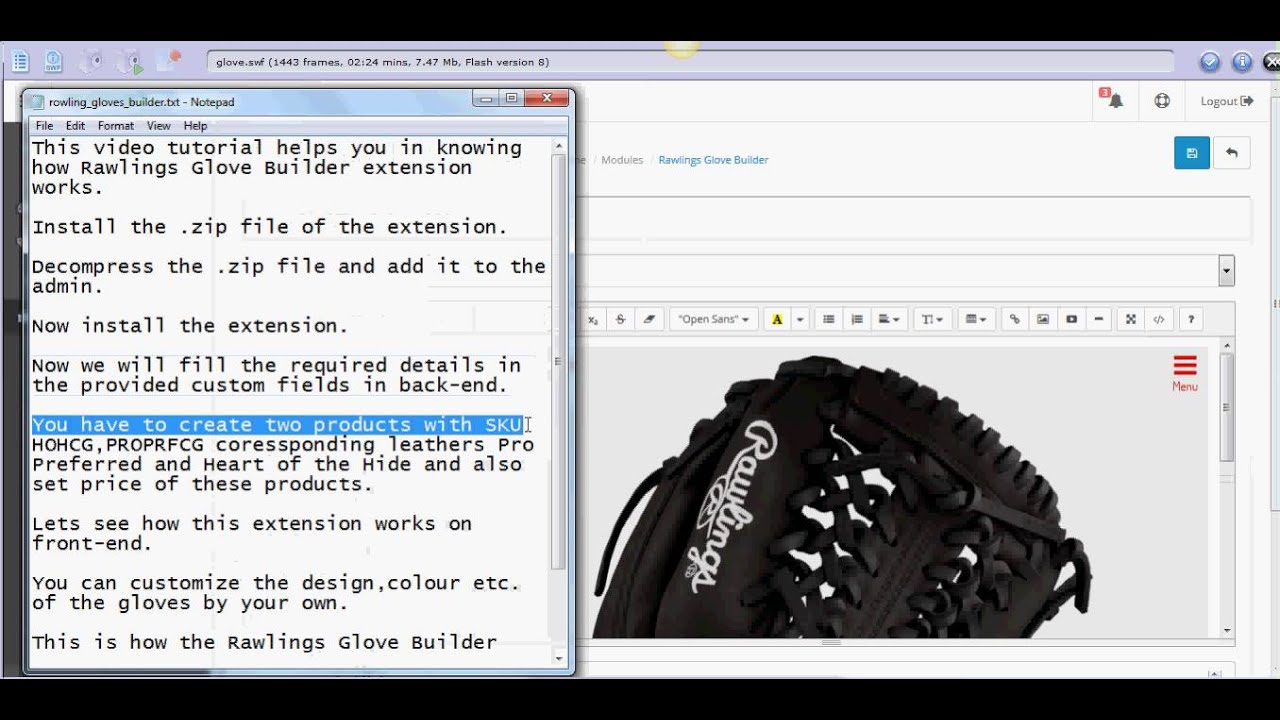The width and height of the screenshot is (1280, 720).
Task: Toggle code view in editor
Action: (1158, 319)
